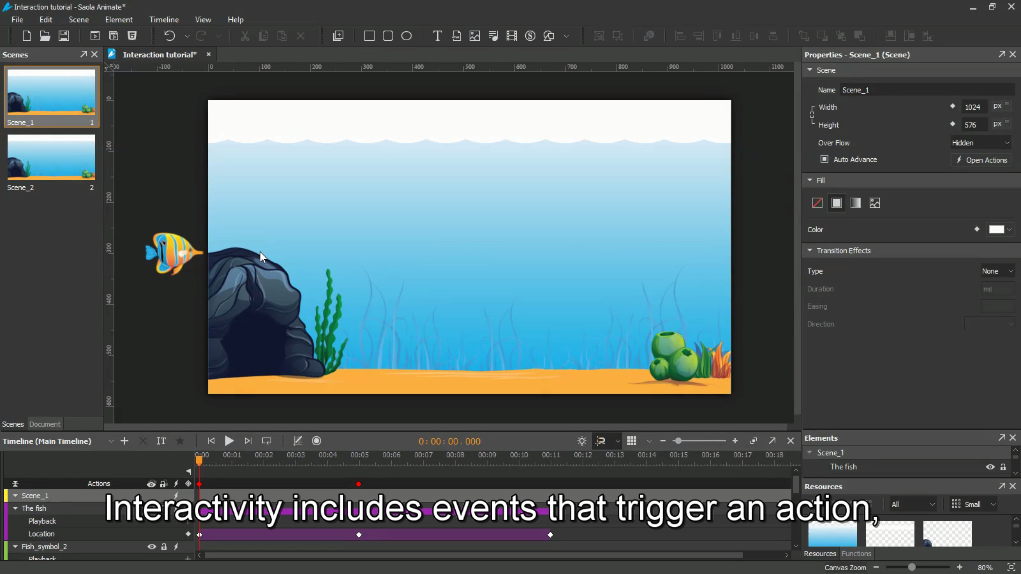Select the Scene_2 thumbnail
This screenshot has height=574, width=1021.
[x=51, y=158]
